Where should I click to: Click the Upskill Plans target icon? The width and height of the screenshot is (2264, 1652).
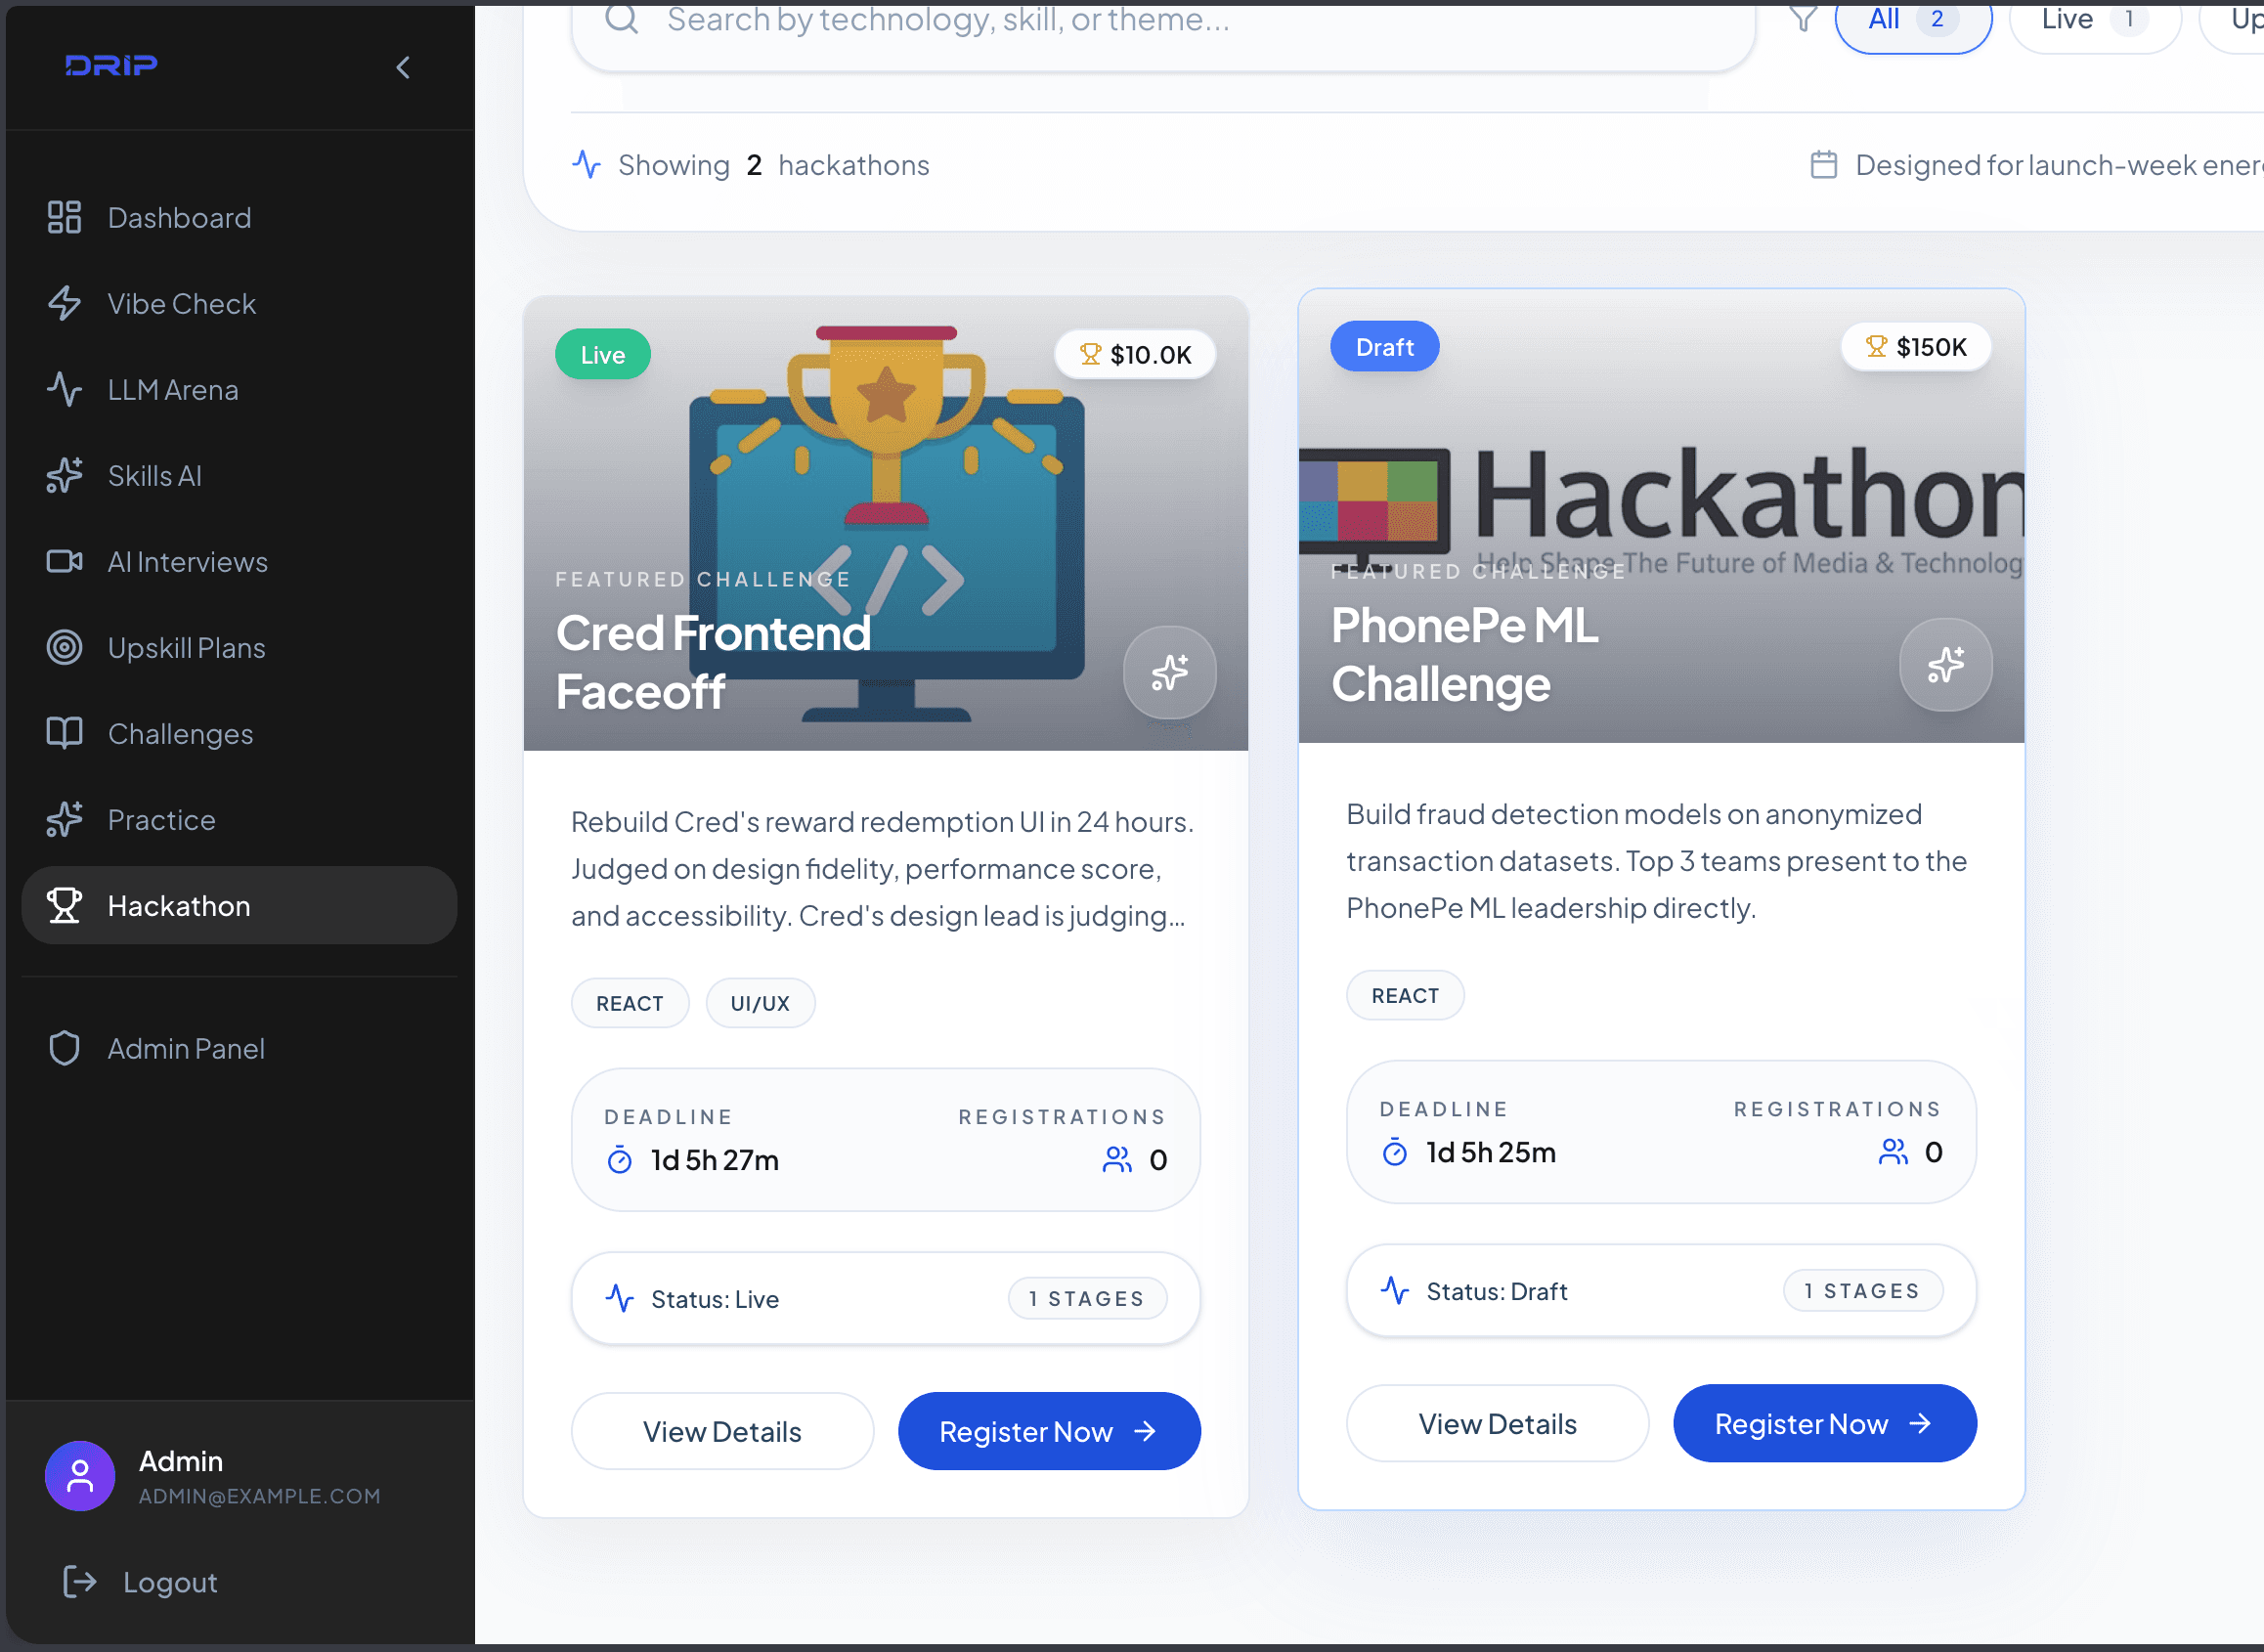(64, 648)
